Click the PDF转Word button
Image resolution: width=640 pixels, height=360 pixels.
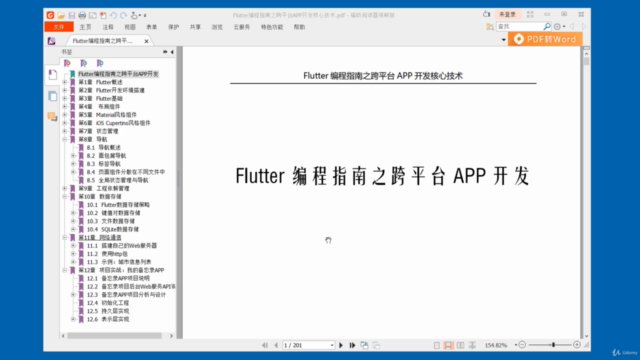[x=545, y=39]
